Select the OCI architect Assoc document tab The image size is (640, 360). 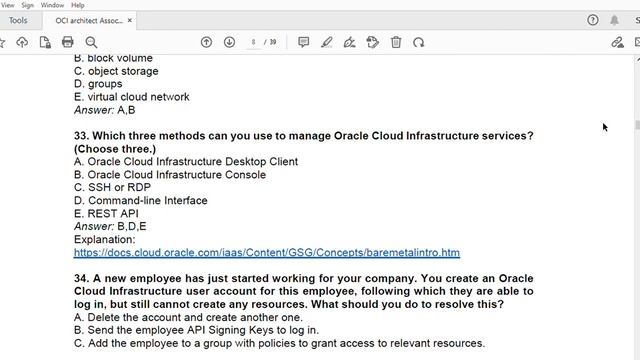(x=89, y=20)
